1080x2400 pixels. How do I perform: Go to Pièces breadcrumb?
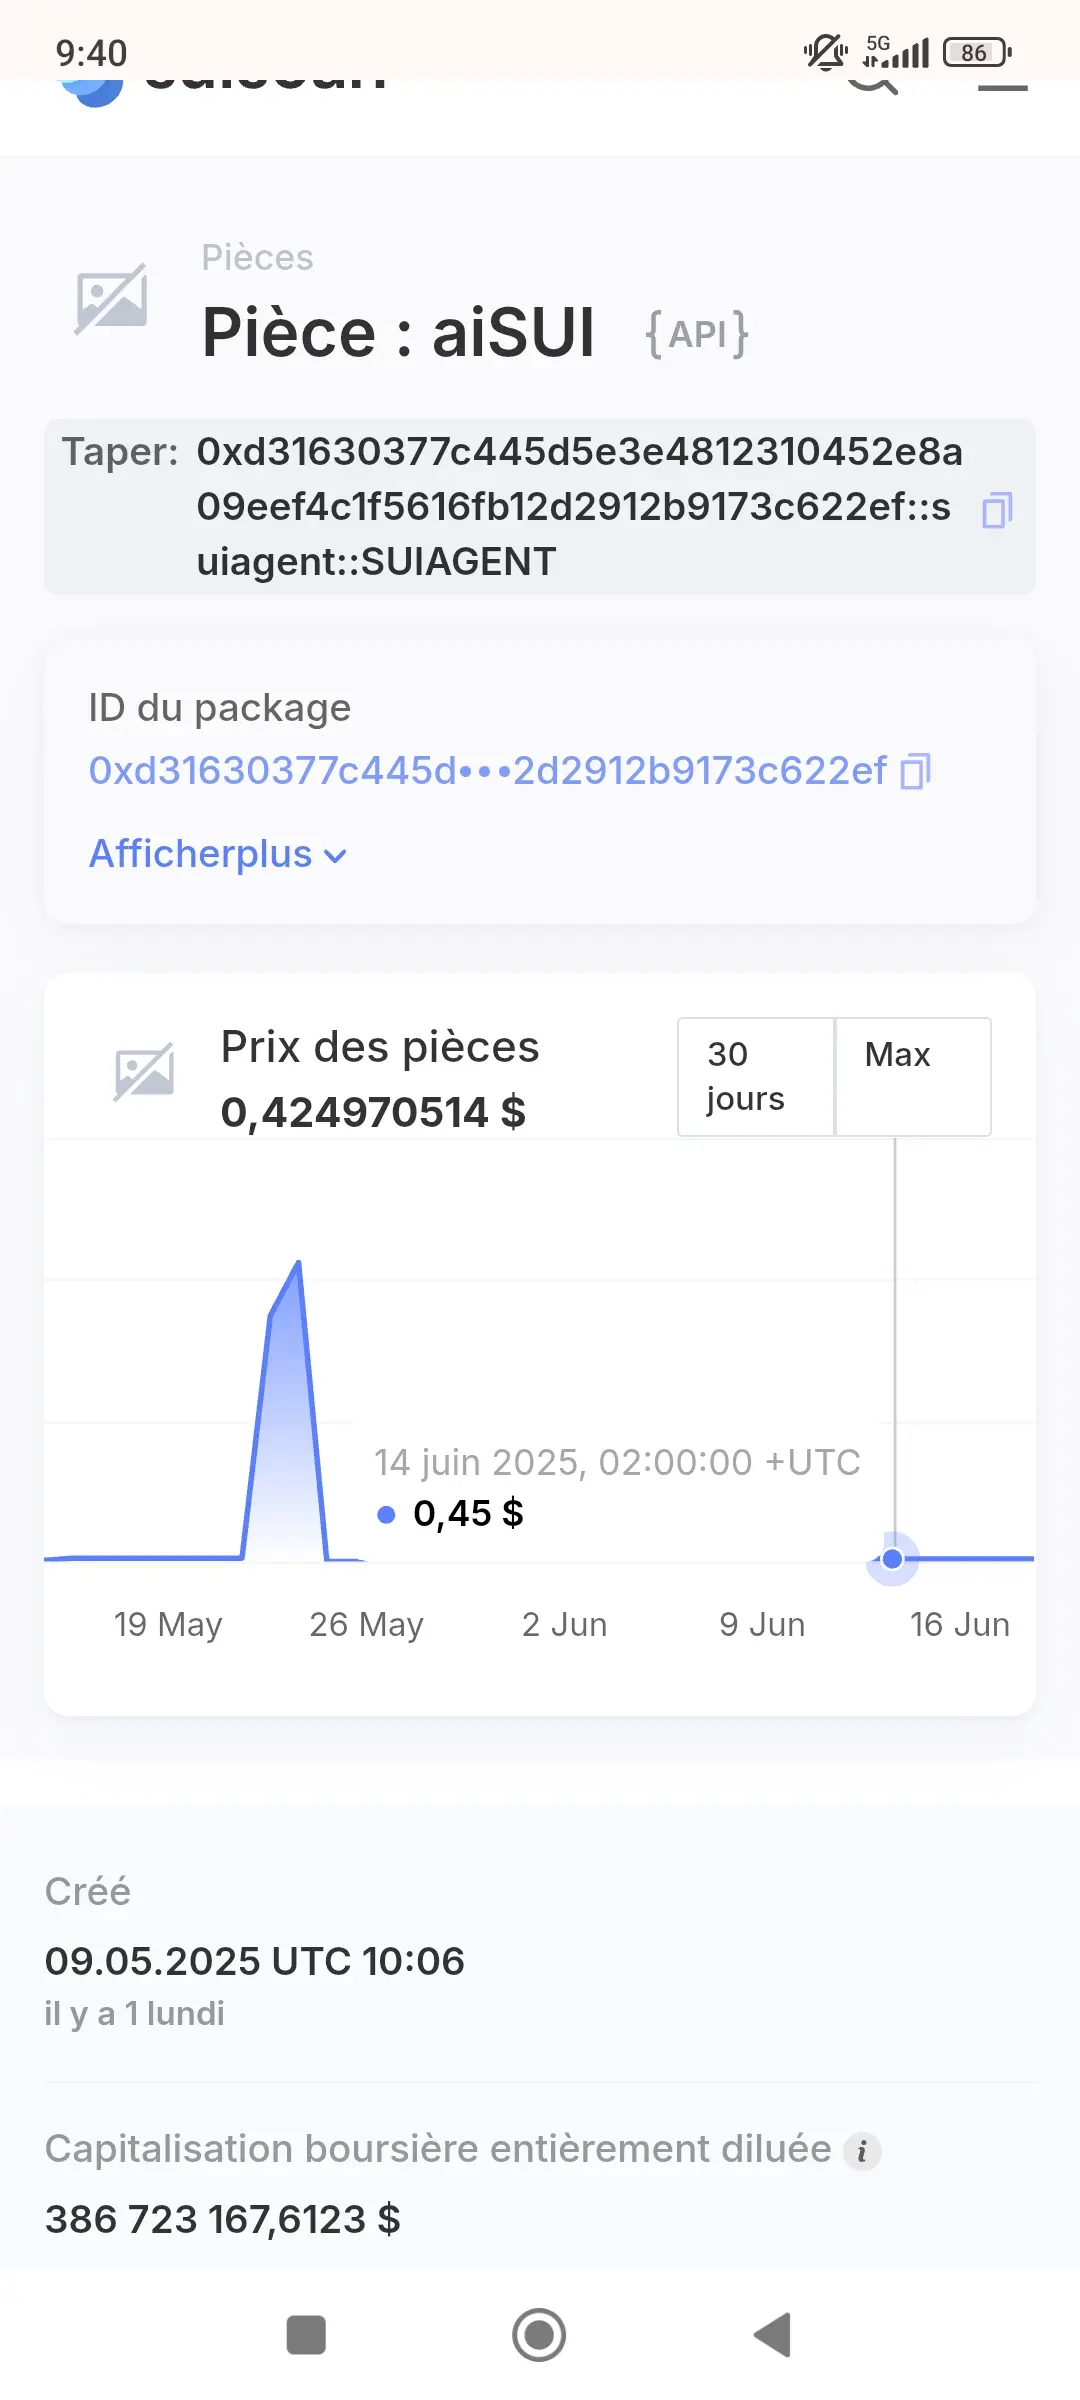[257, 257]
